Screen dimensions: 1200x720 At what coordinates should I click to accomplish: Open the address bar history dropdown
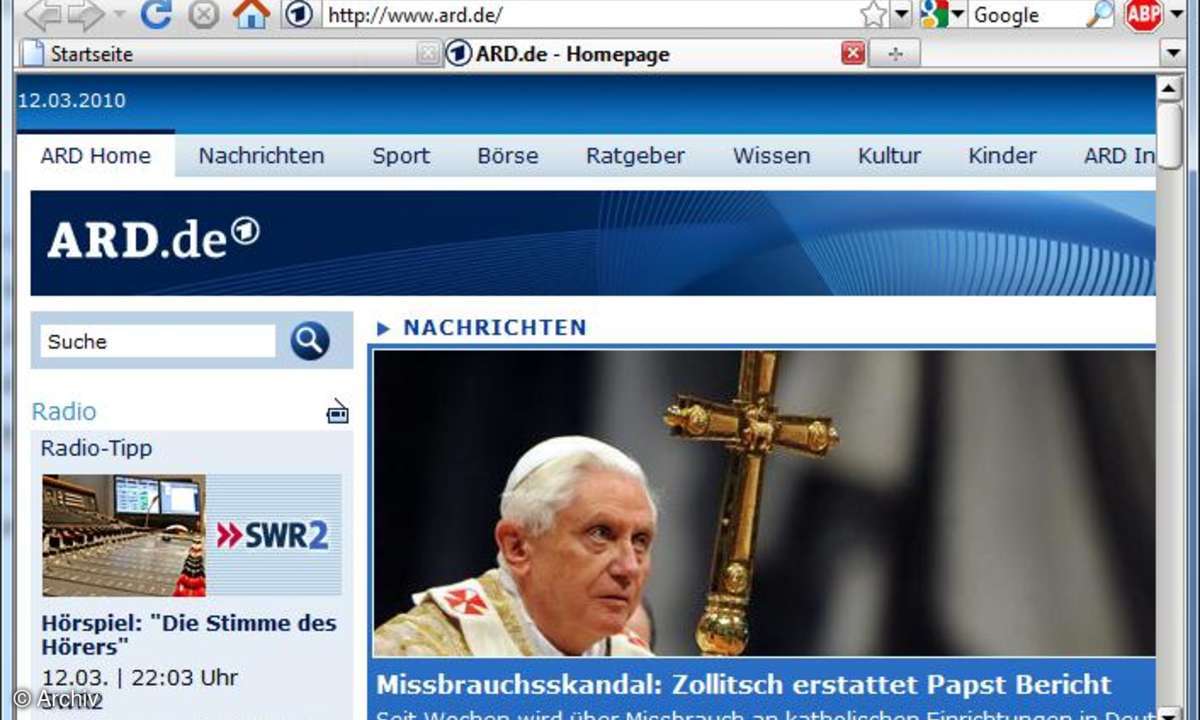(901, 15)
